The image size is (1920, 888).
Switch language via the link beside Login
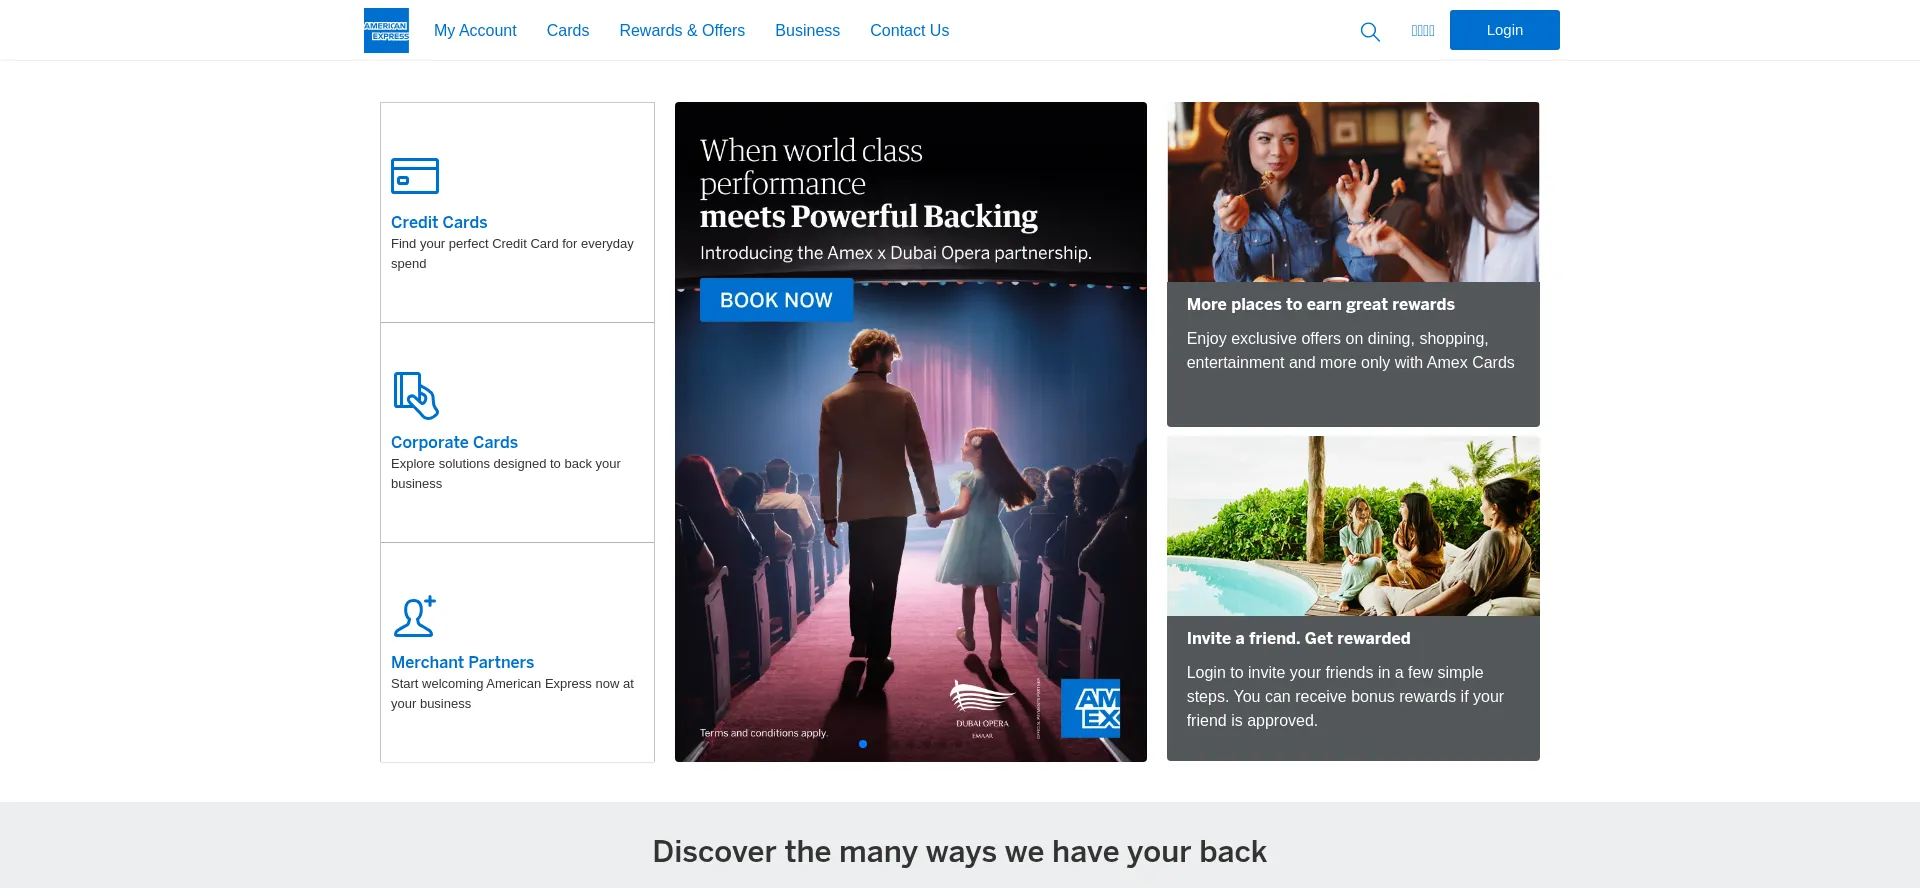pos(1423,31)
